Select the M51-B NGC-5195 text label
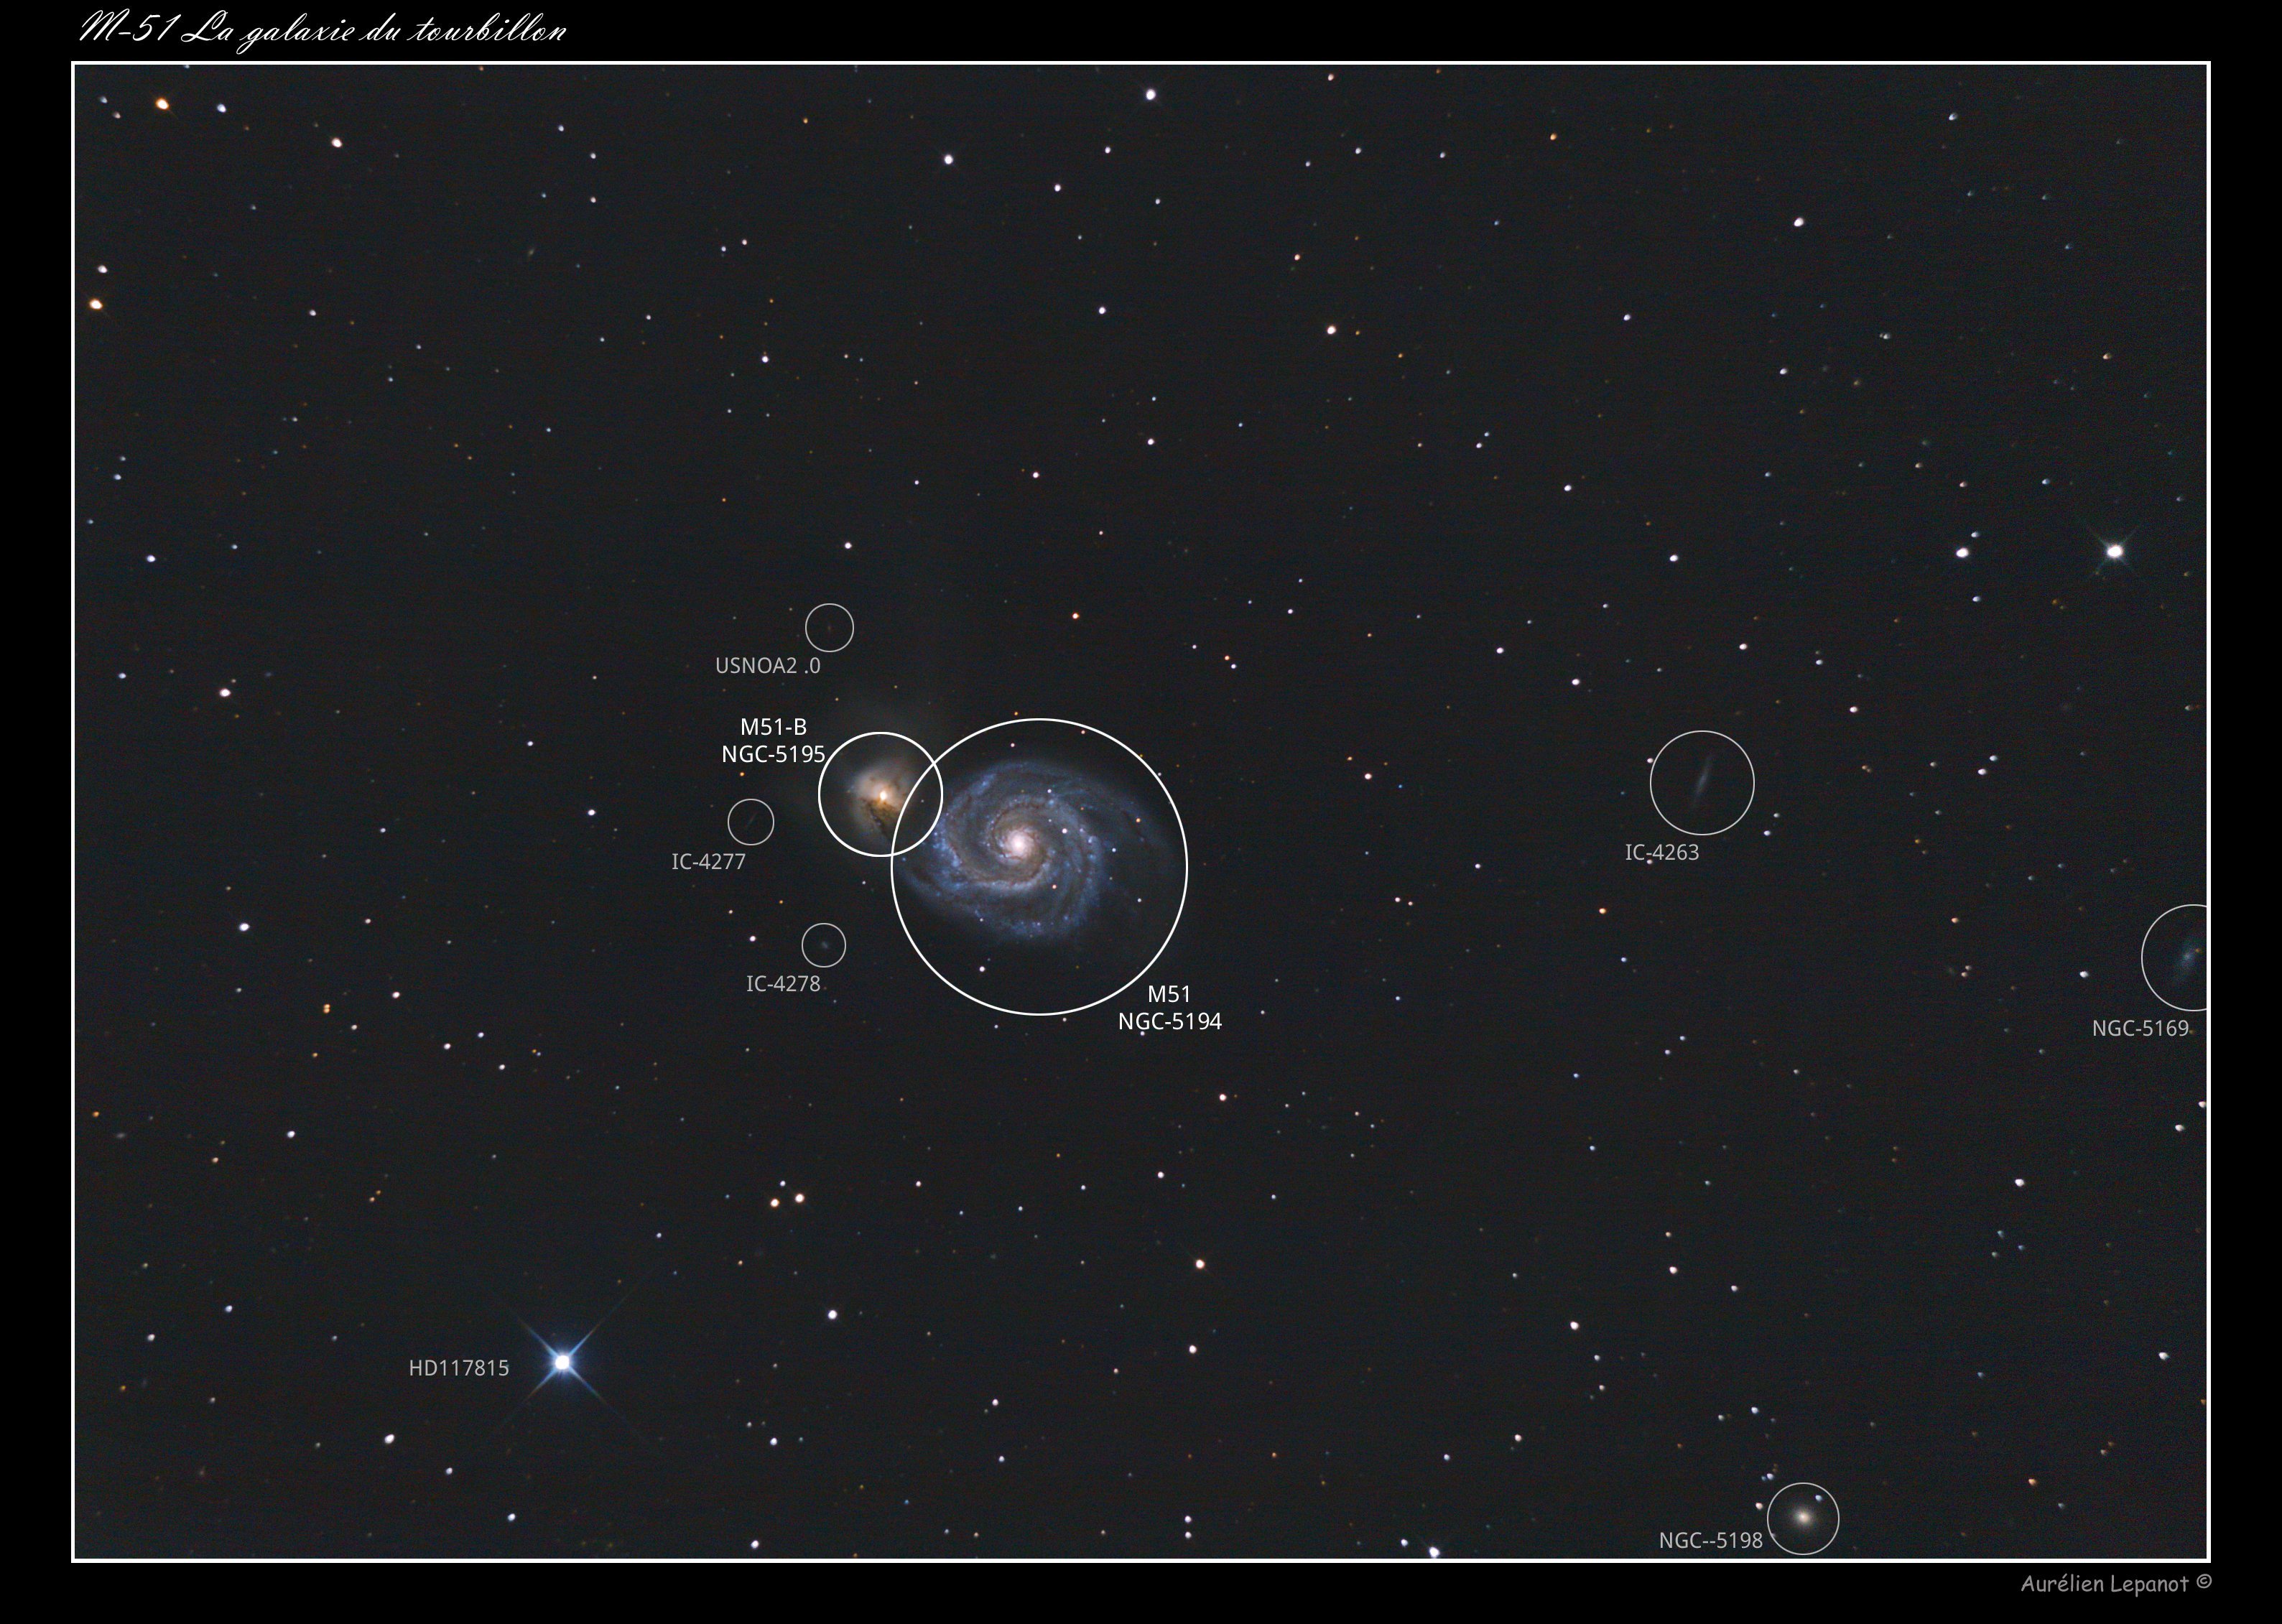 (x=773, y=741)
